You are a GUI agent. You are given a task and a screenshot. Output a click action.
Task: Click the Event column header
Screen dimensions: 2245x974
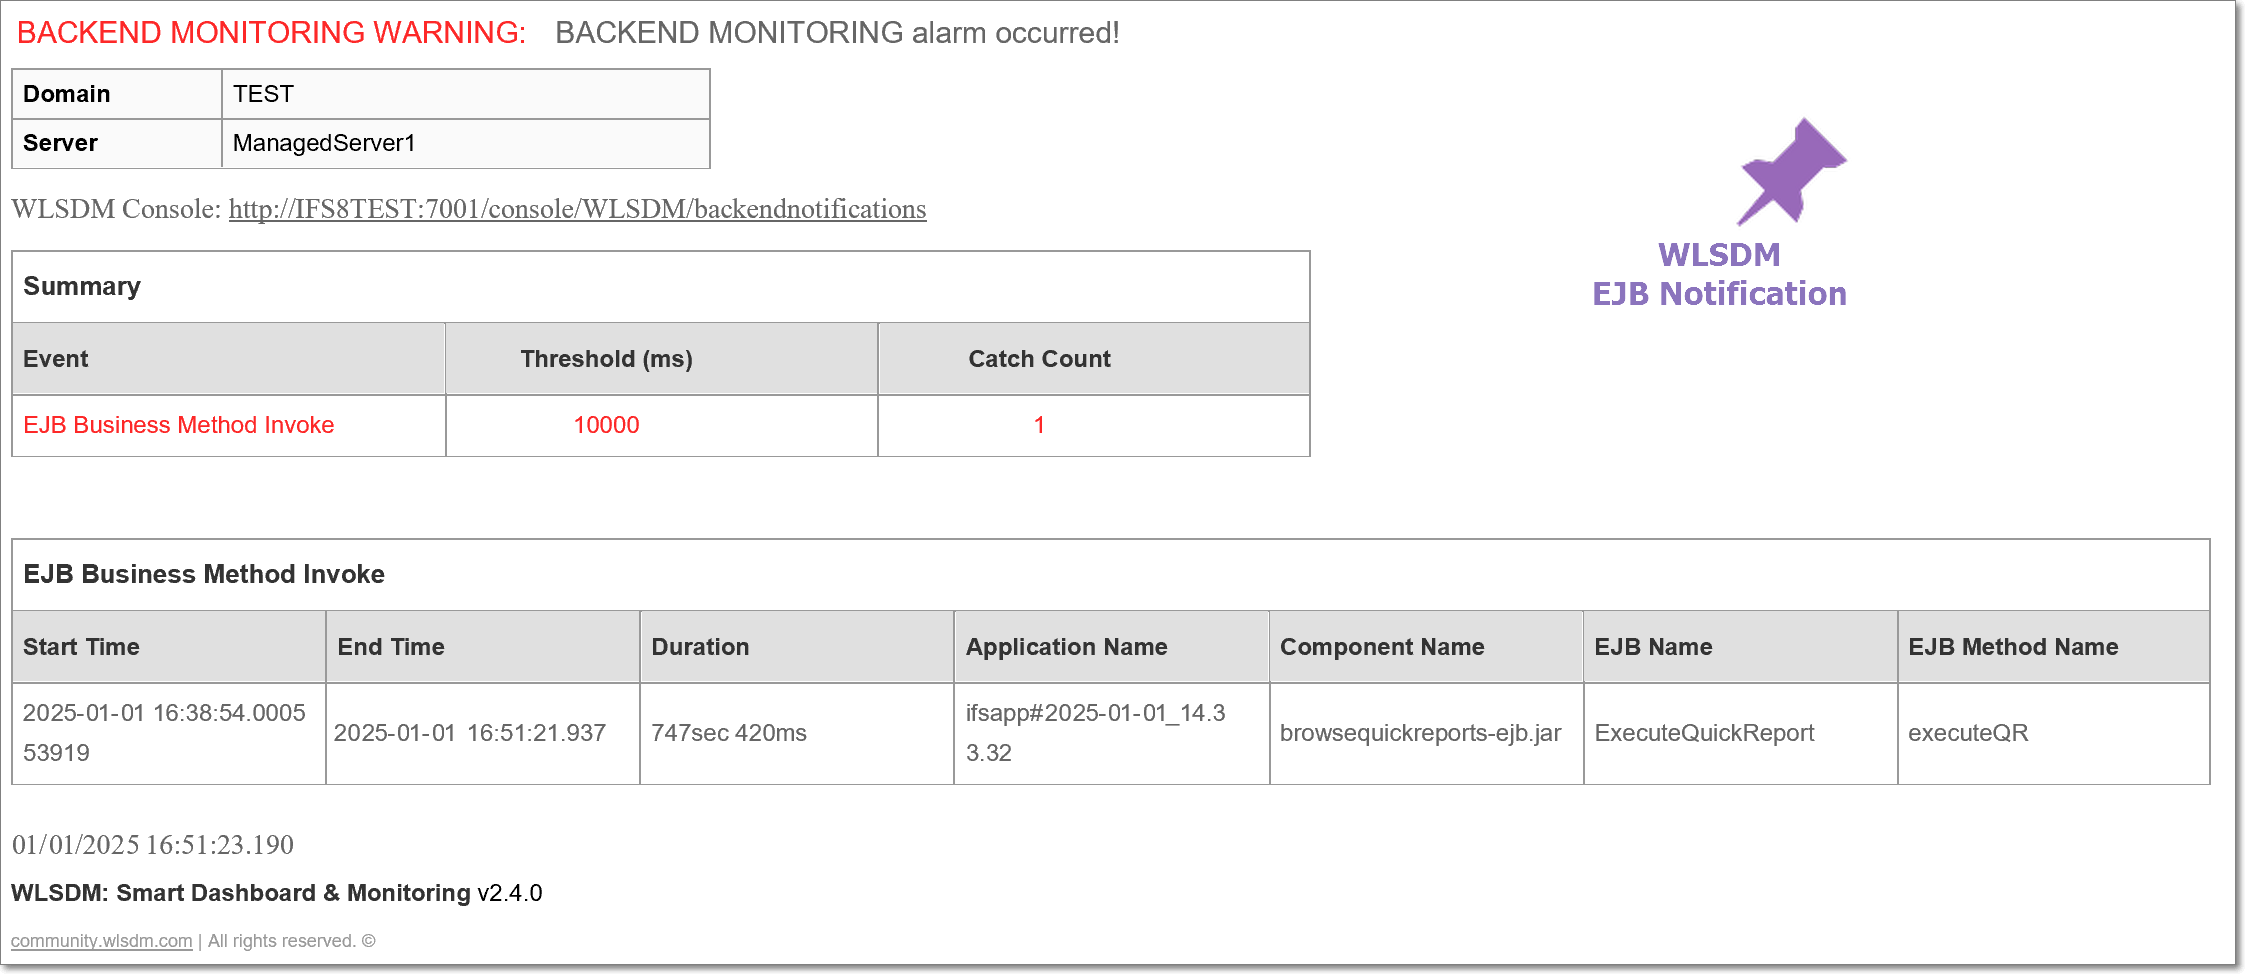[x=228, y=359]
